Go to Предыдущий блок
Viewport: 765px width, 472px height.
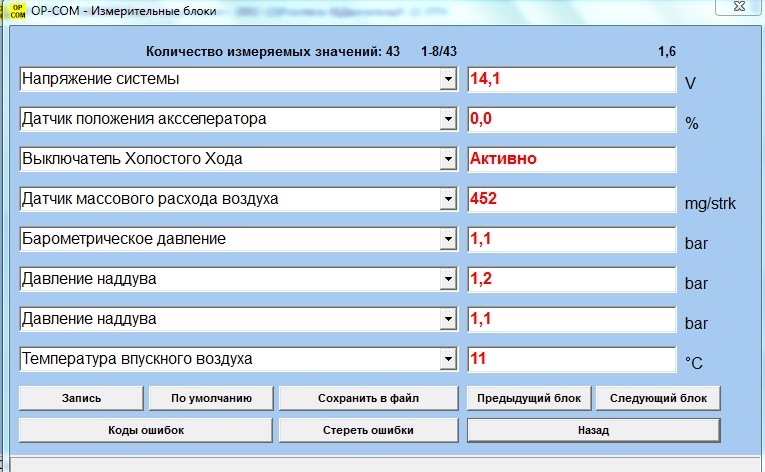click(x=529, y=398)
